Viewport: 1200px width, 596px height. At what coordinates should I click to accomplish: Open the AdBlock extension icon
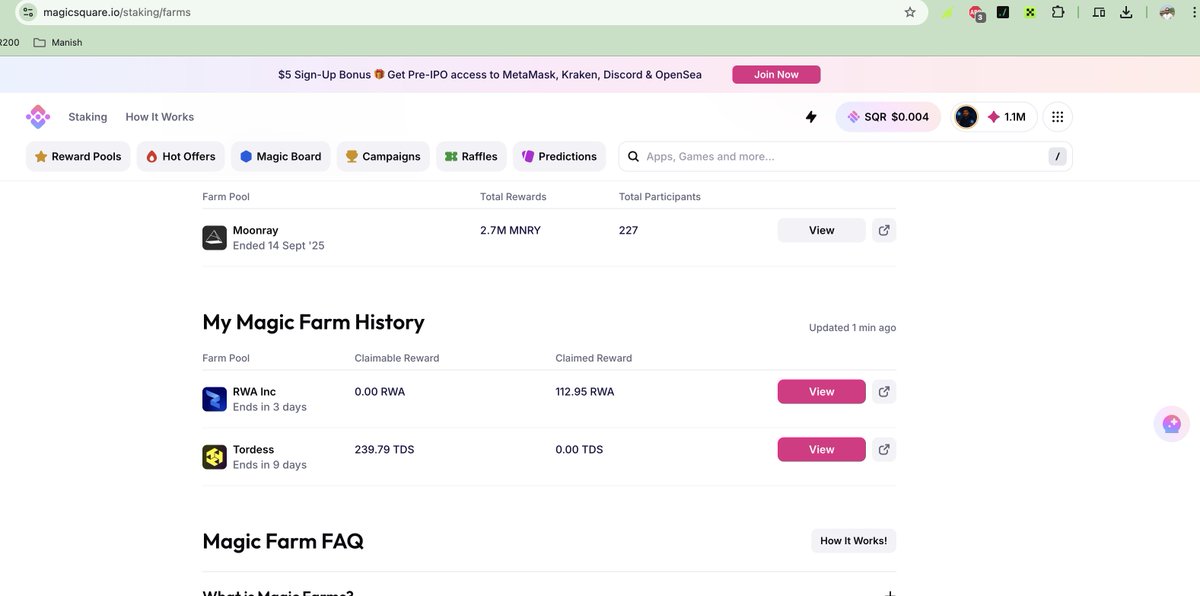tap(975, 13)
